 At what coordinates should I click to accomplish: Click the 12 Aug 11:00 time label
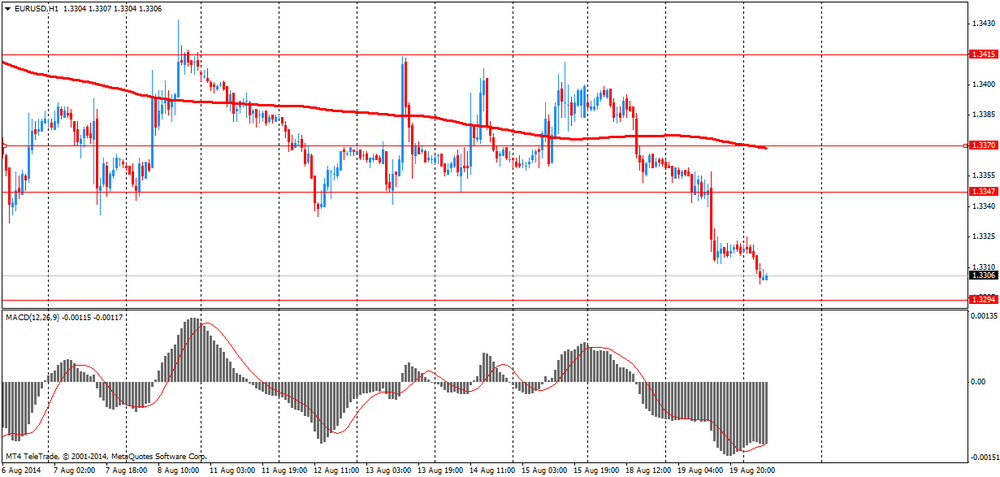pos(336,471)
